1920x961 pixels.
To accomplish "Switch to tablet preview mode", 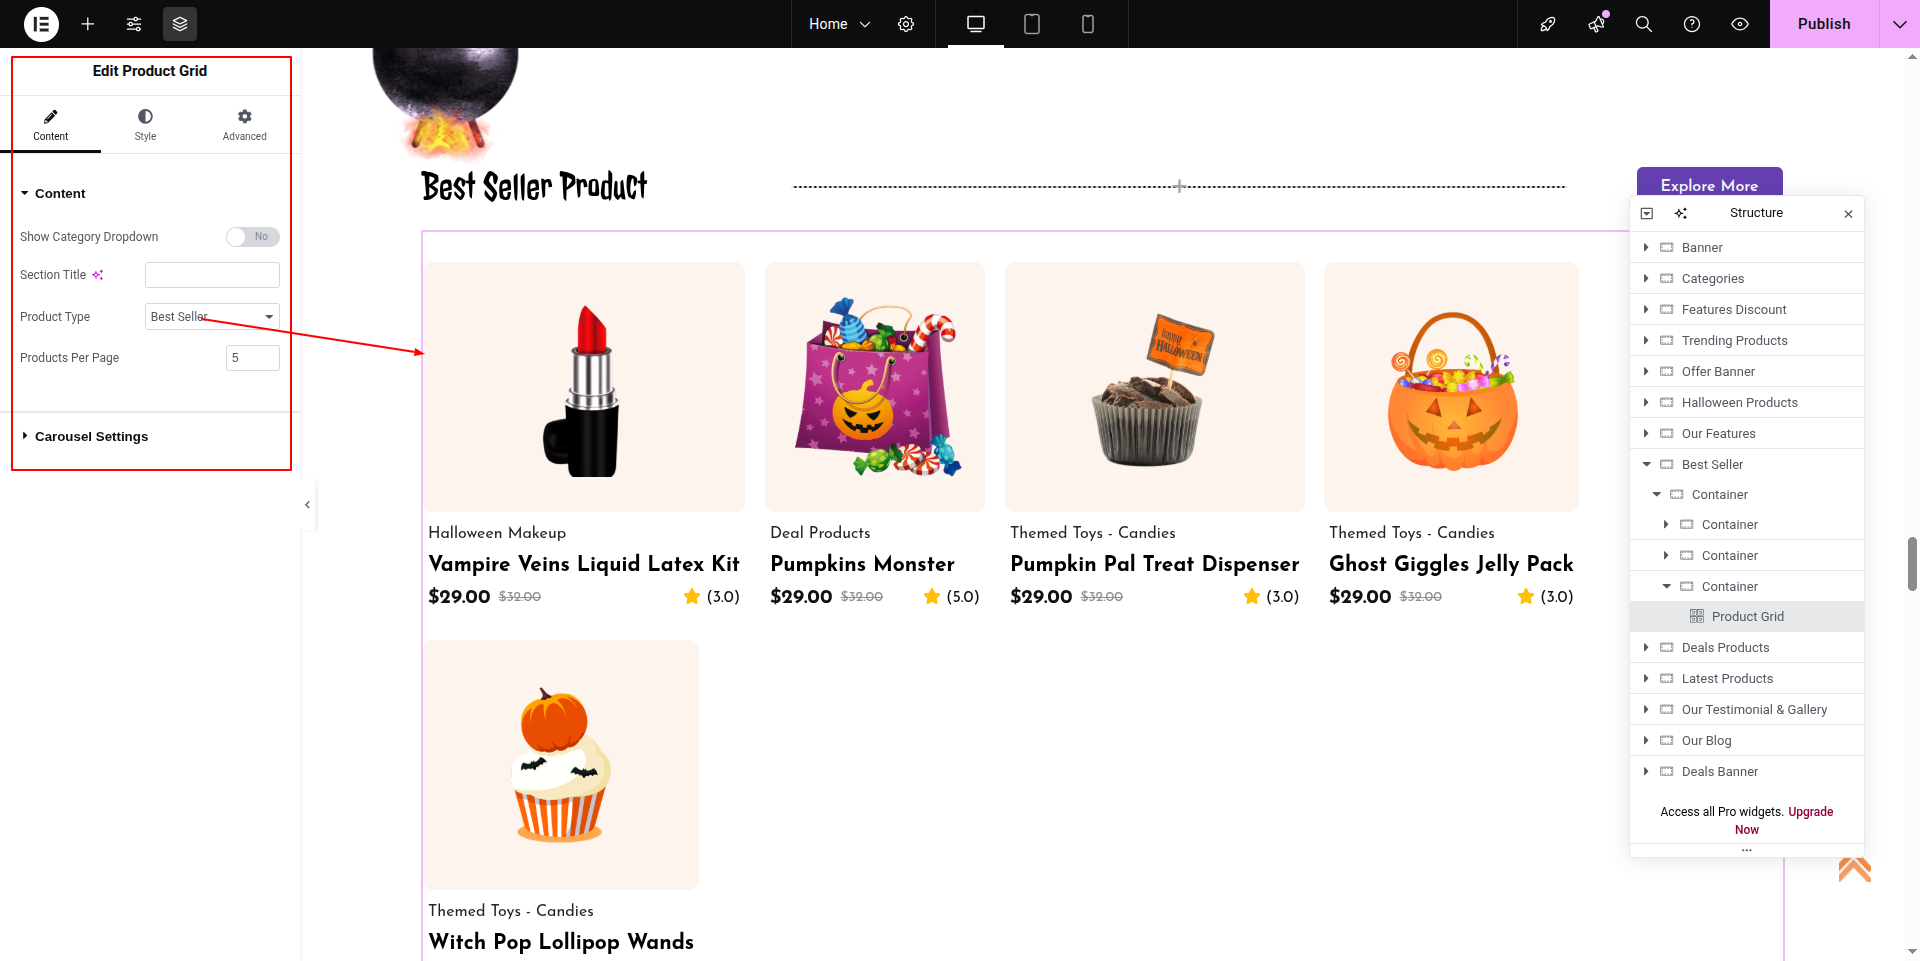I will click(x=1032, y=24).
